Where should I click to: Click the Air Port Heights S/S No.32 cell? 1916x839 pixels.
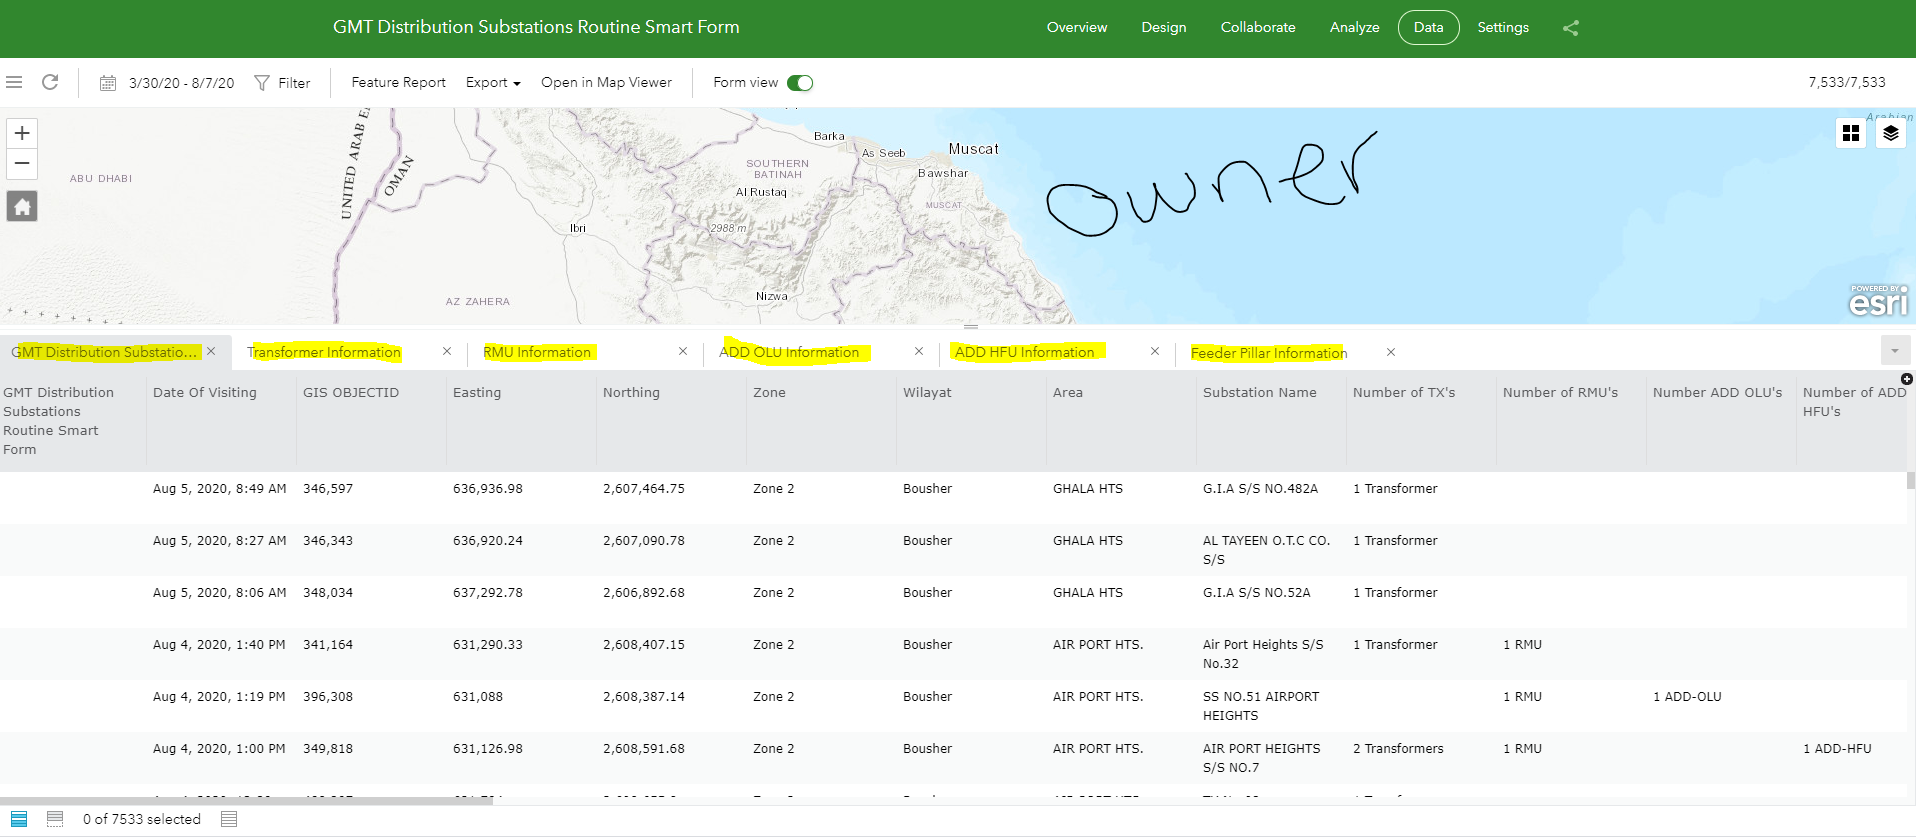coord(1263,654)
